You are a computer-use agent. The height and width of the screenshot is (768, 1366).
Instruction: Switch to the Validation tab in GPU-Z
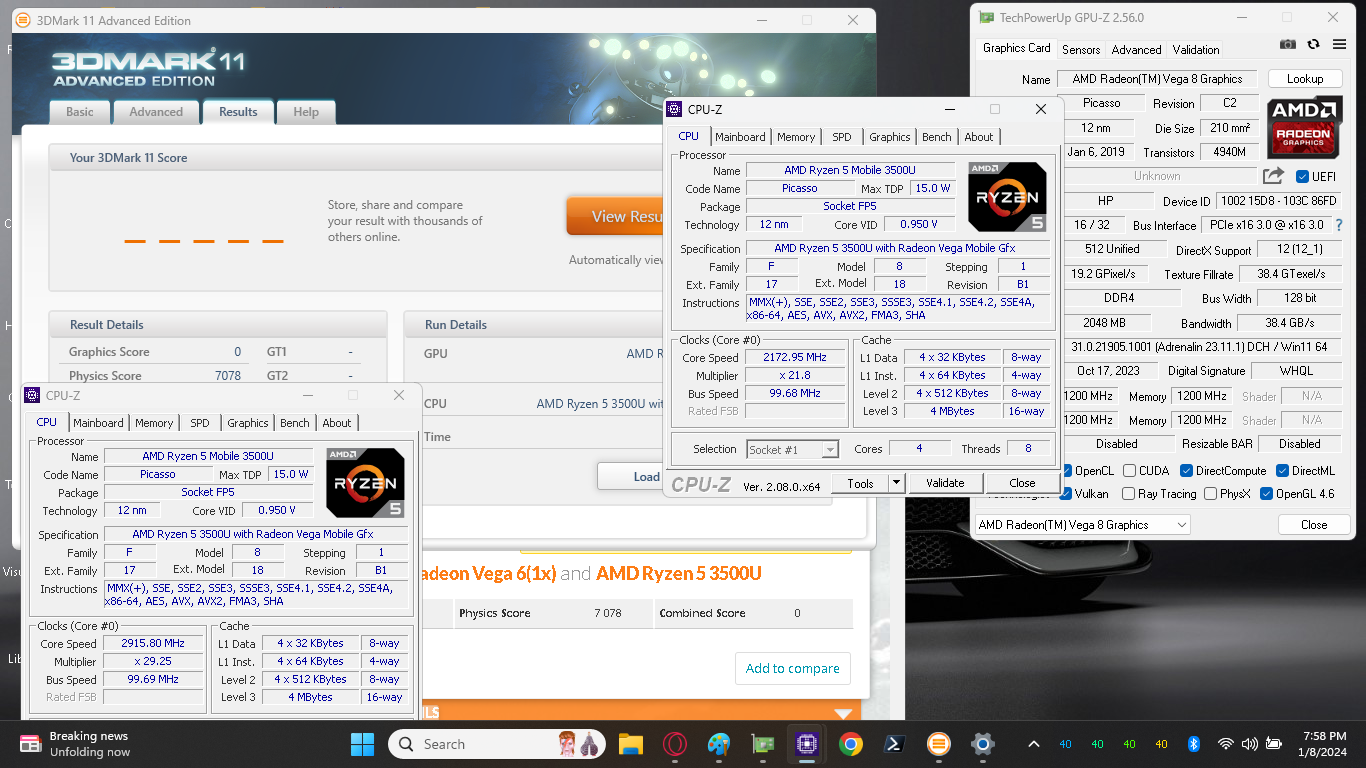1196,49
